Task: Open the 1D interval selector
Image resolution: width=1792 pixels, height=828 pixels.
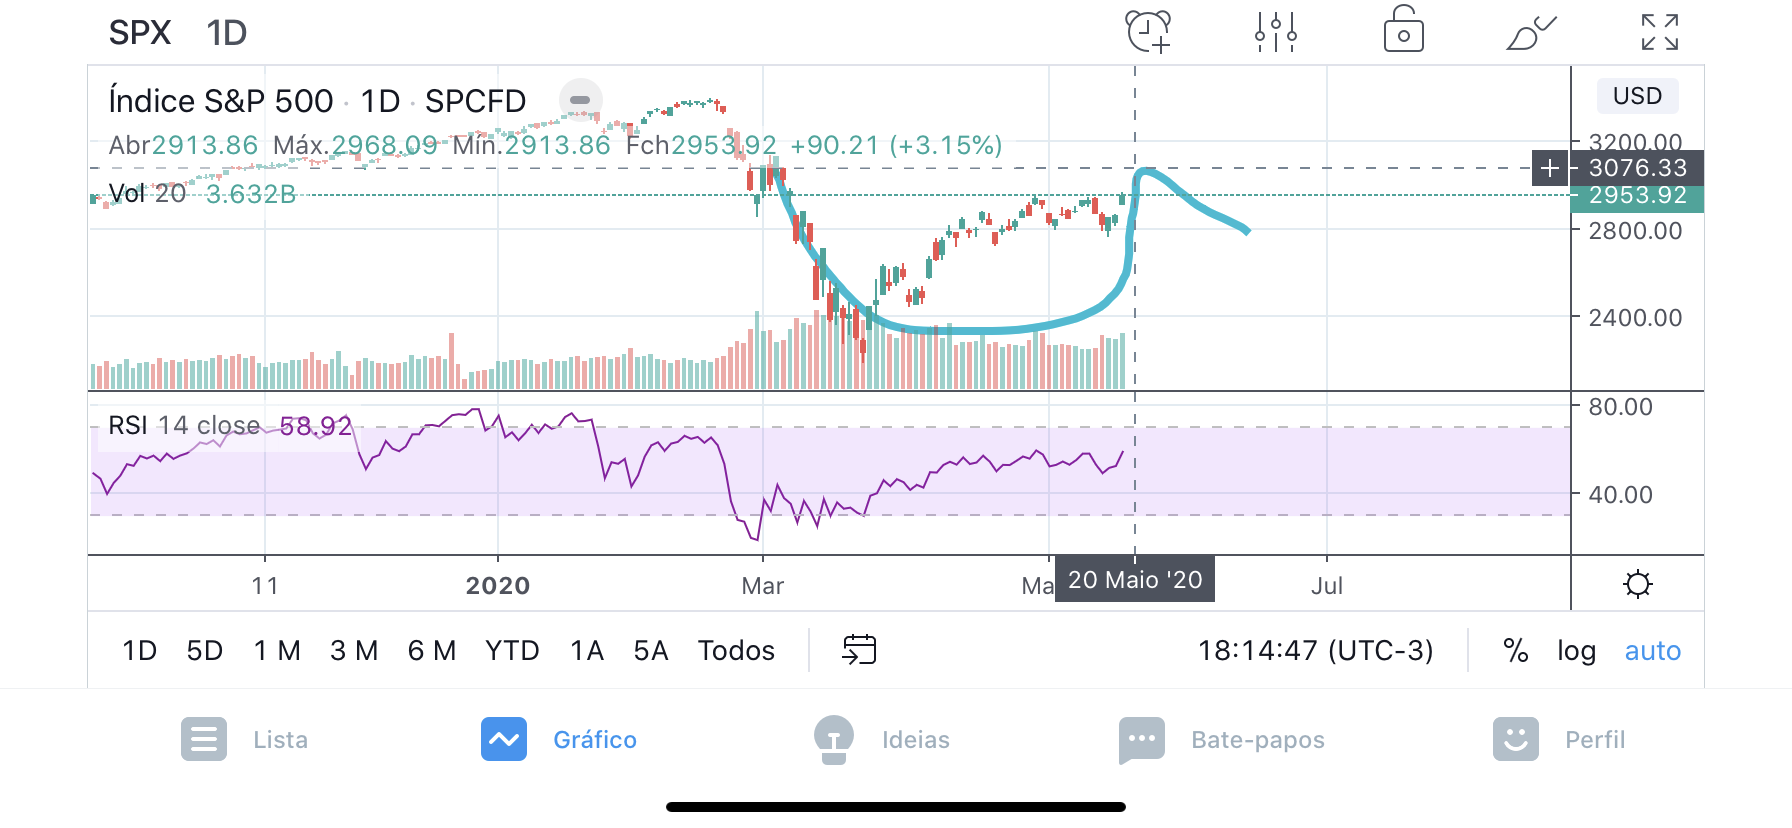Action: [227, 33]
